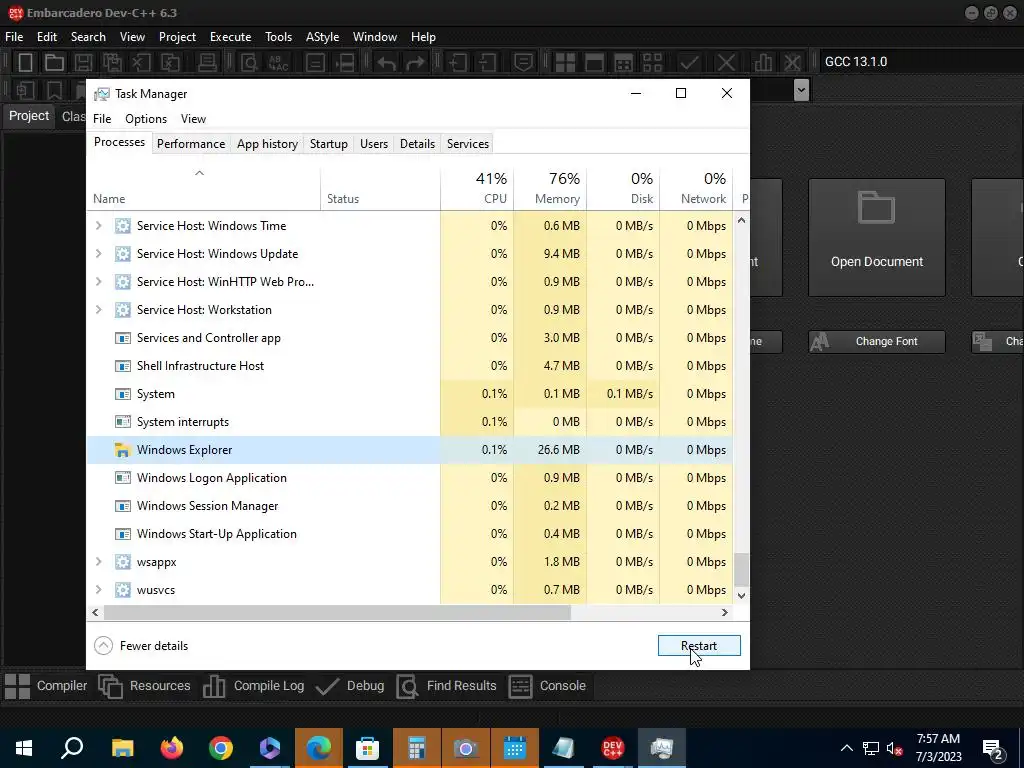The image size is (1024, 768).
Task: Click the Find magnifier icon in Dev-C++ toolbar
Action: tap(249, 62)
